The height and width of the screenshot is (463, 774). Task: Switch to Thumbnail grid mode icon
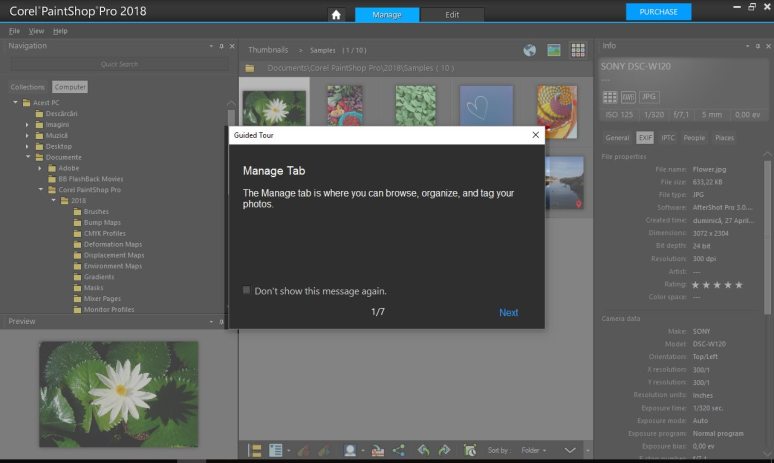tap(578, 50)
